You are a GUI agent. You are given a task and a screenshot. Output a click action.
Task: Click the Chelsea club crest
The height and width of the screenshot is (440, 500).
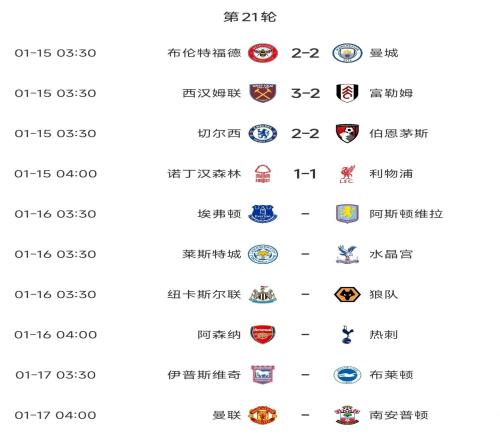click(x=263, y=133)
